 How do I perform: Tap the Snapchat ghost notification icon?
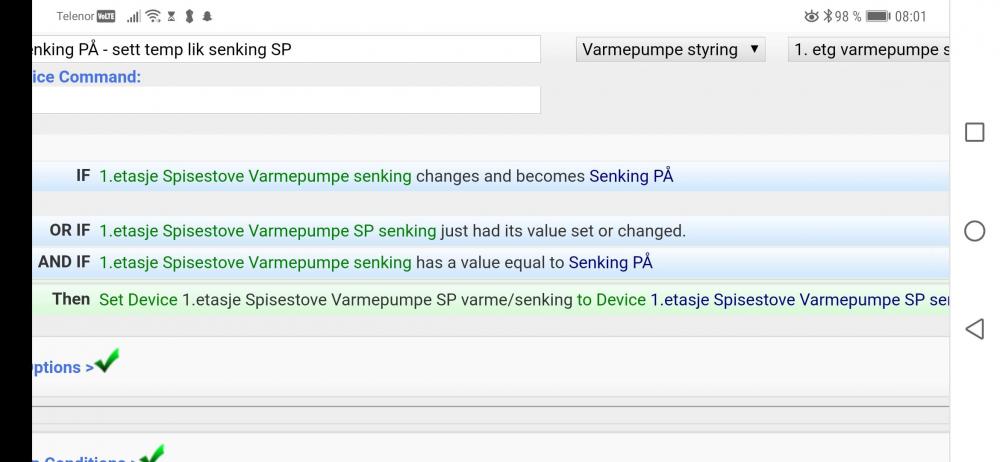(206, 16)
